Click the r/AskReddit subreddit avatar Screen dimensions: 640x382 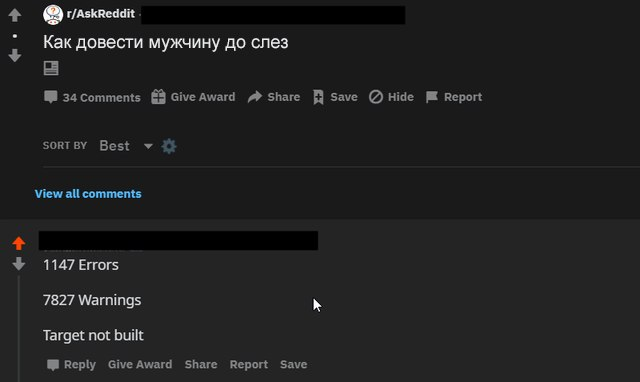[53, 15]
